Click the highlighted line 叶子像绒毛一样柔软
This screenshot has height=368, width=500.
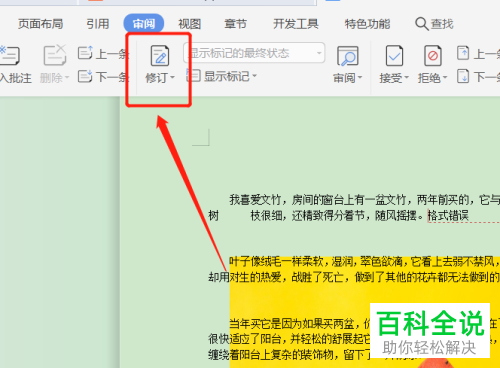pyautogui.click(x=364, y=262)
